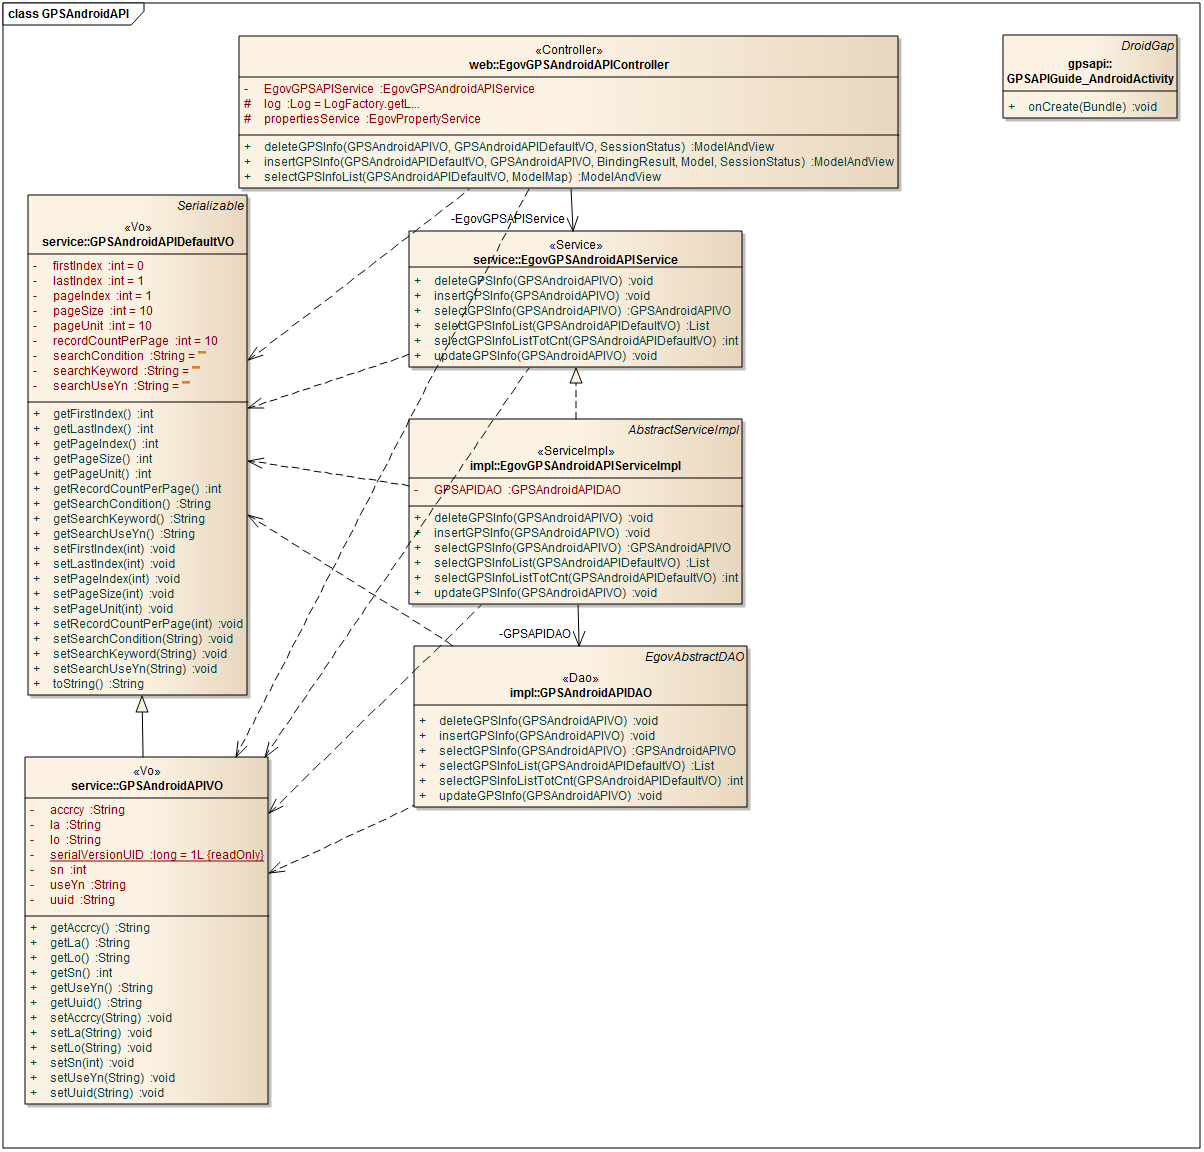Click the inheritance arrowhead below GPSAndroidAPIDefaultVO
The height and width of the screenshot is (1152, 1204).
[142, 704]
